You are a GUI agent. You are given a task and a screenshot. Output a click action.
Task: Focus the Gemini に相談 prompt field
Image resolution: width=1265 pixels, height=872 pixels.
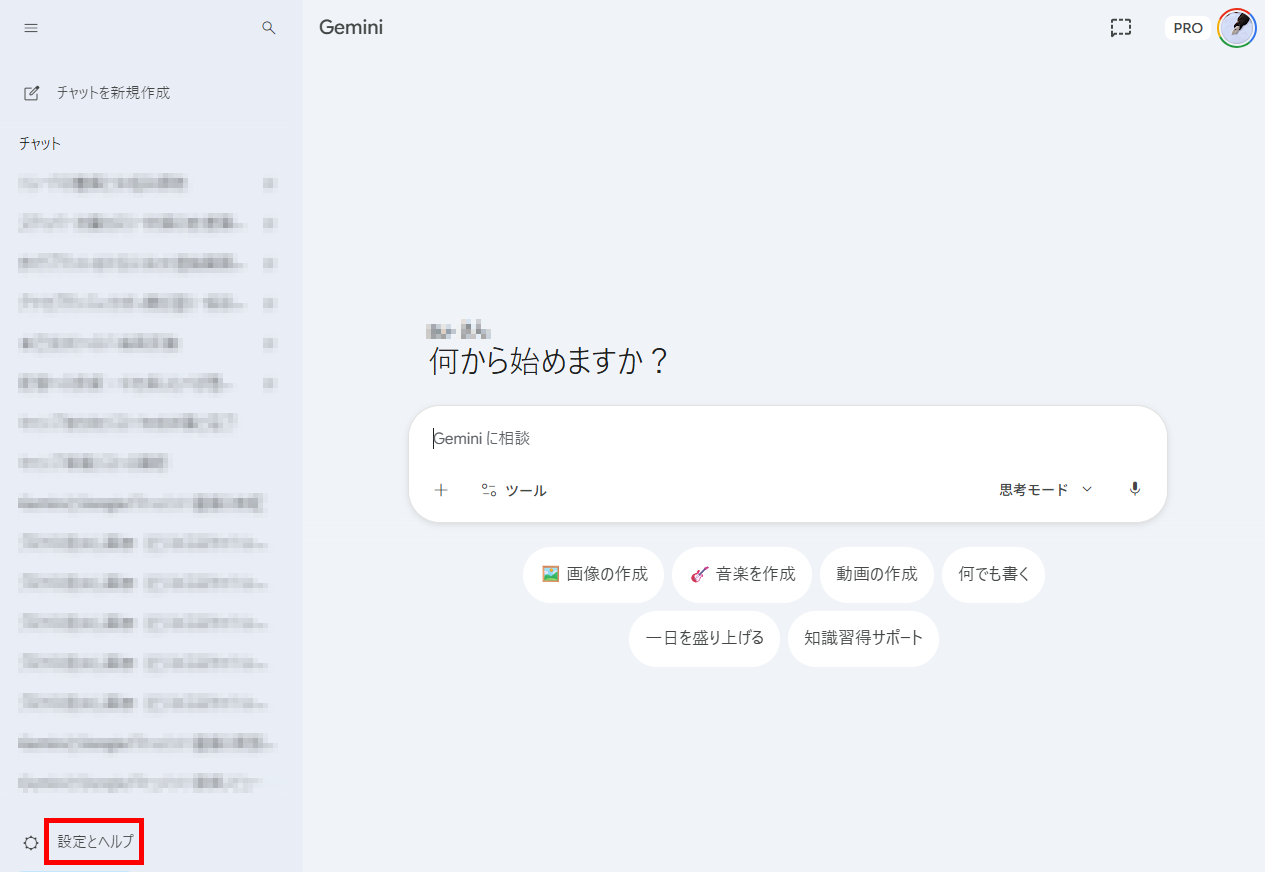788,438
